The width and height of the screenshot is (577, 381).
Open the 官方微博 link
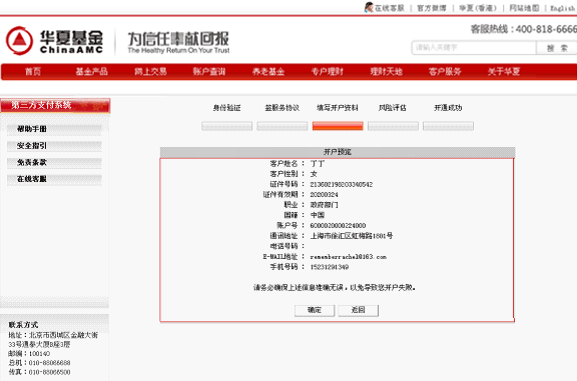431,8
